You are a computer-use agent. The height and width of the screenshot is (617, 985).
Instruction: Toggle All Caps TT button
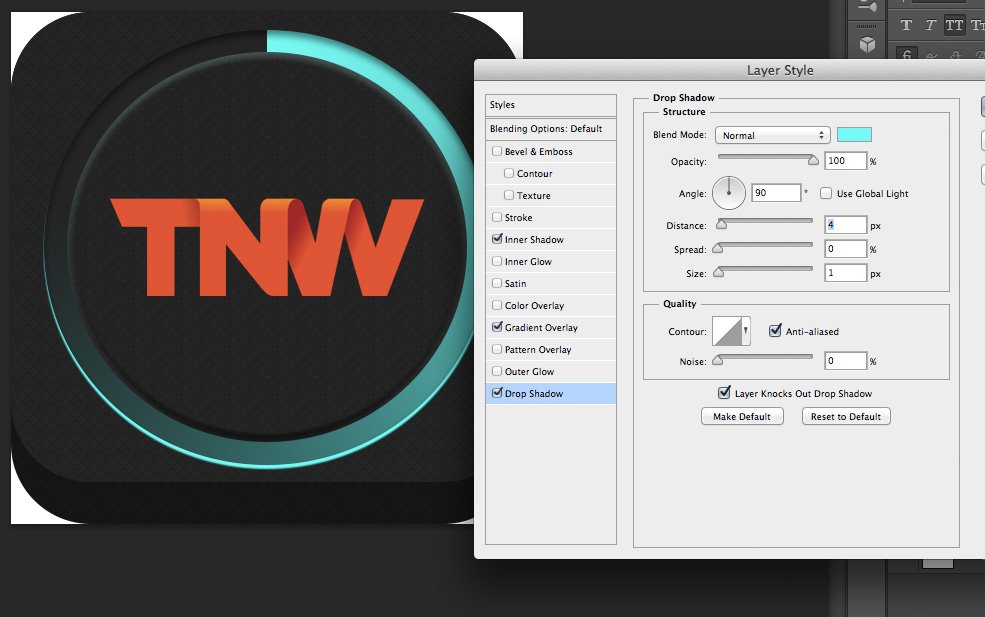tap(954, 25)
